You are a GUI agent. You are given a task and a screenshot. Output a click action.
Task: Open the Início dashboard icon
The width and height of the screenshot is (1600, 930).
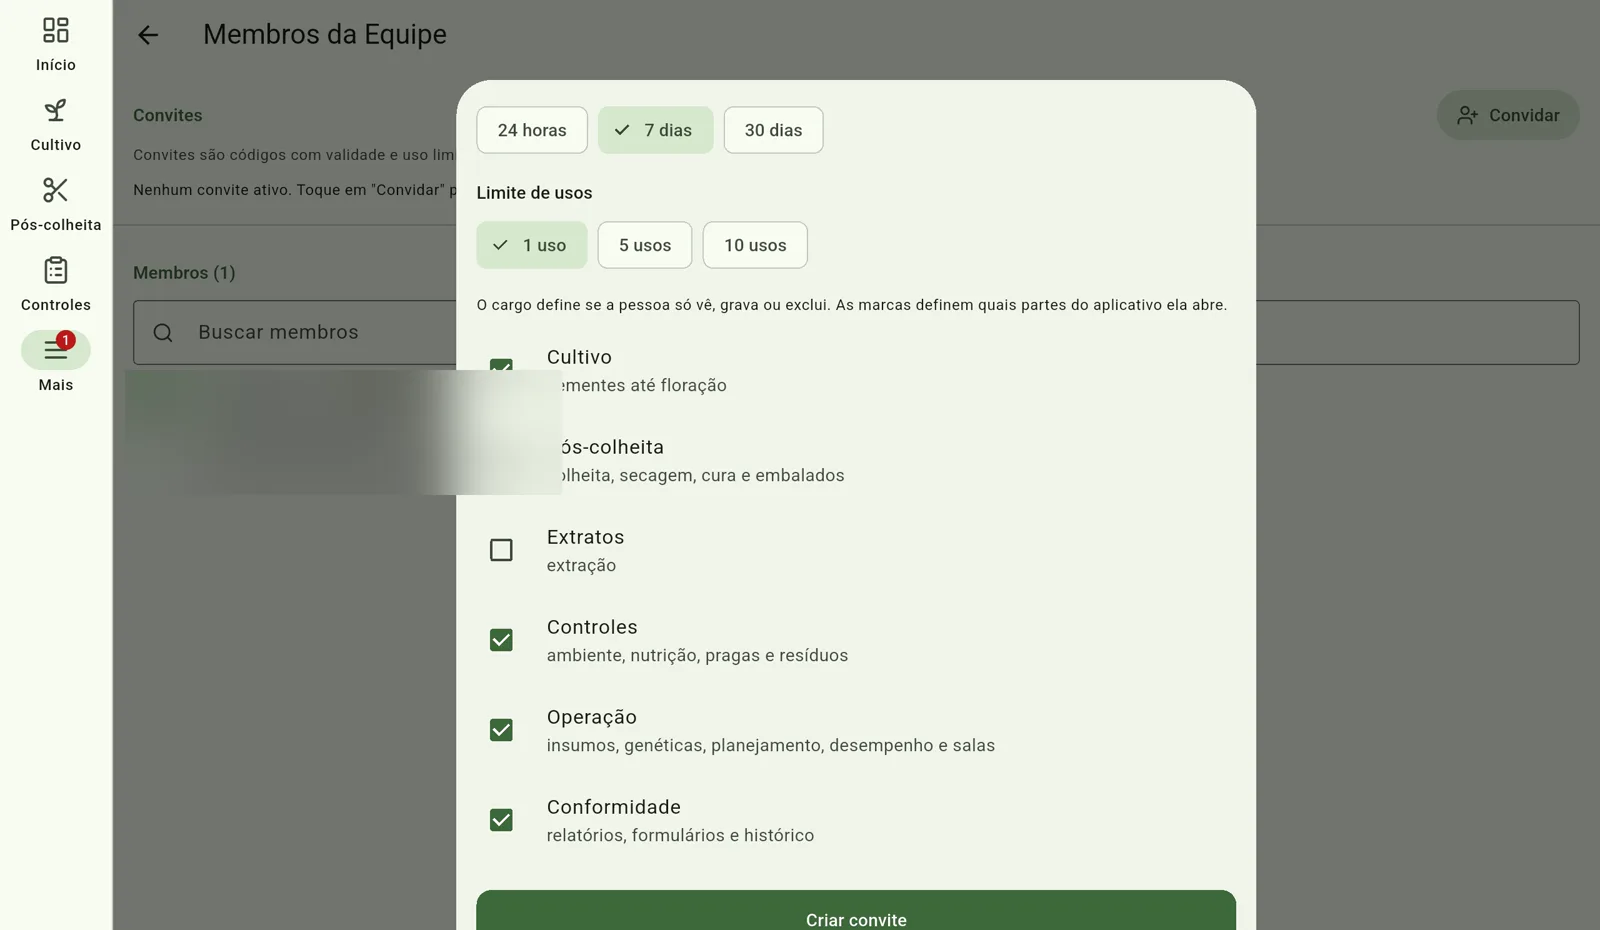[56, 30]
